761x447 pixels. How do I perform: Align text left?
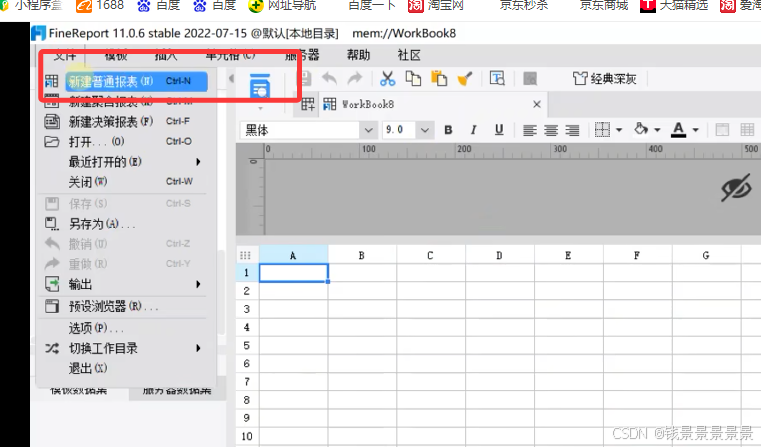529,130
